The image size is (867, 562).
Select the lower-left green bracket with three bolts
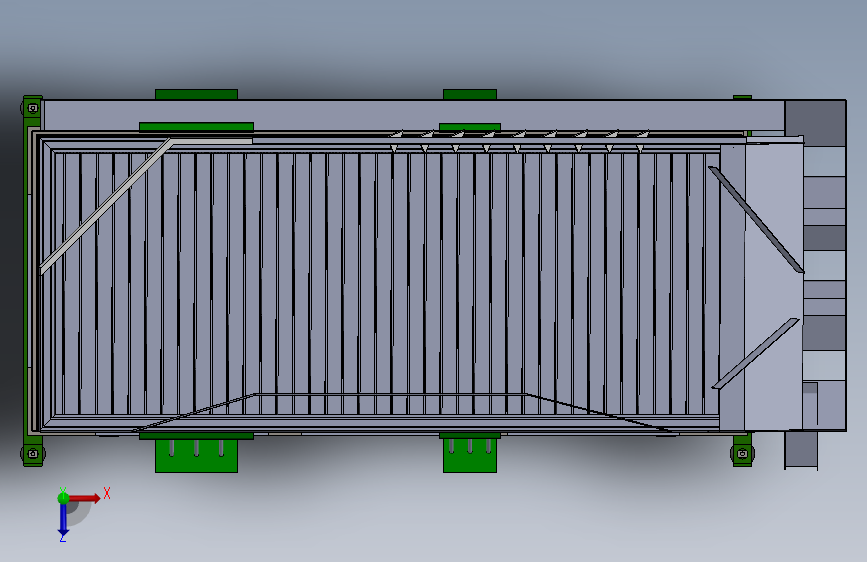pyautogui.click(x=196, y=455)
